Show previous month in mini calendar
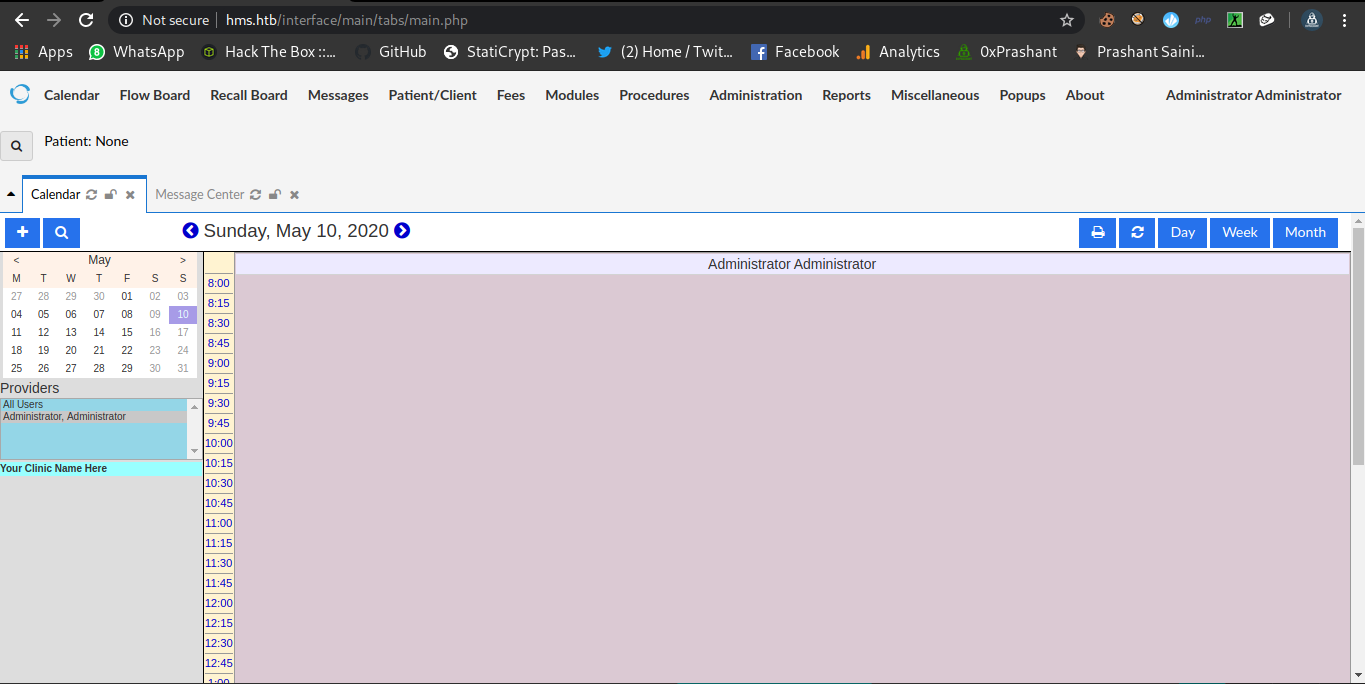1365x684 pixels. (16, 260)
